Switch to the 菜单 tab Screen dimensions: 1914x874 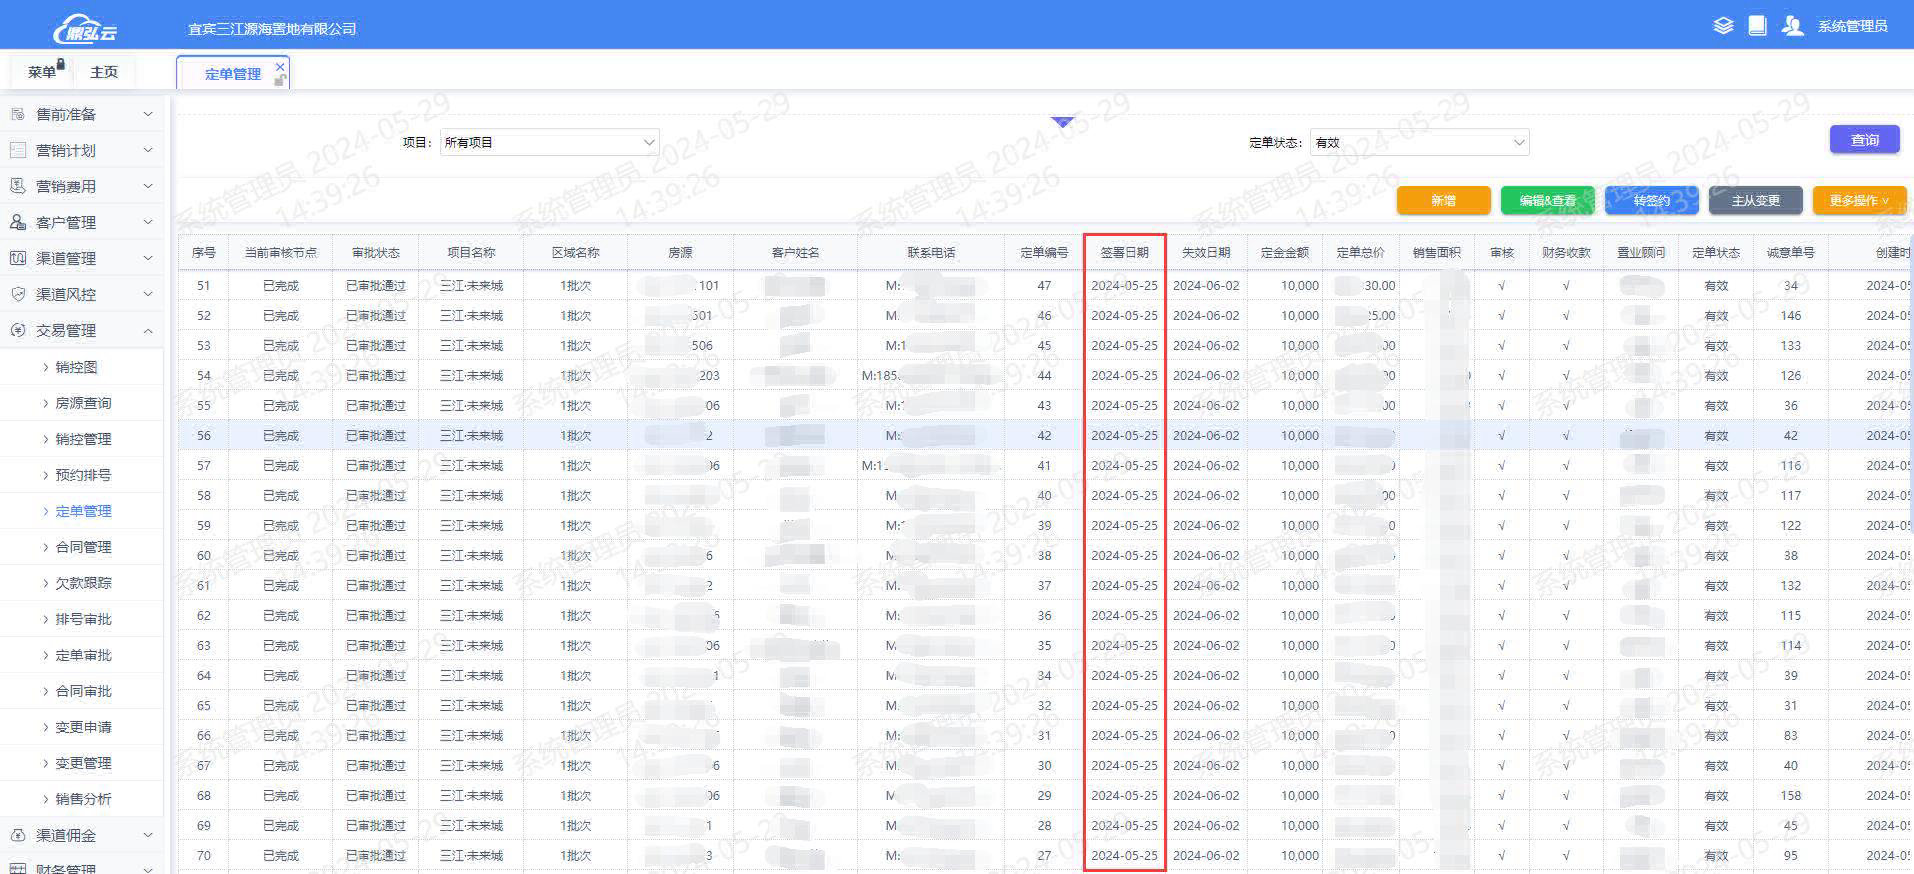point(42,72)
